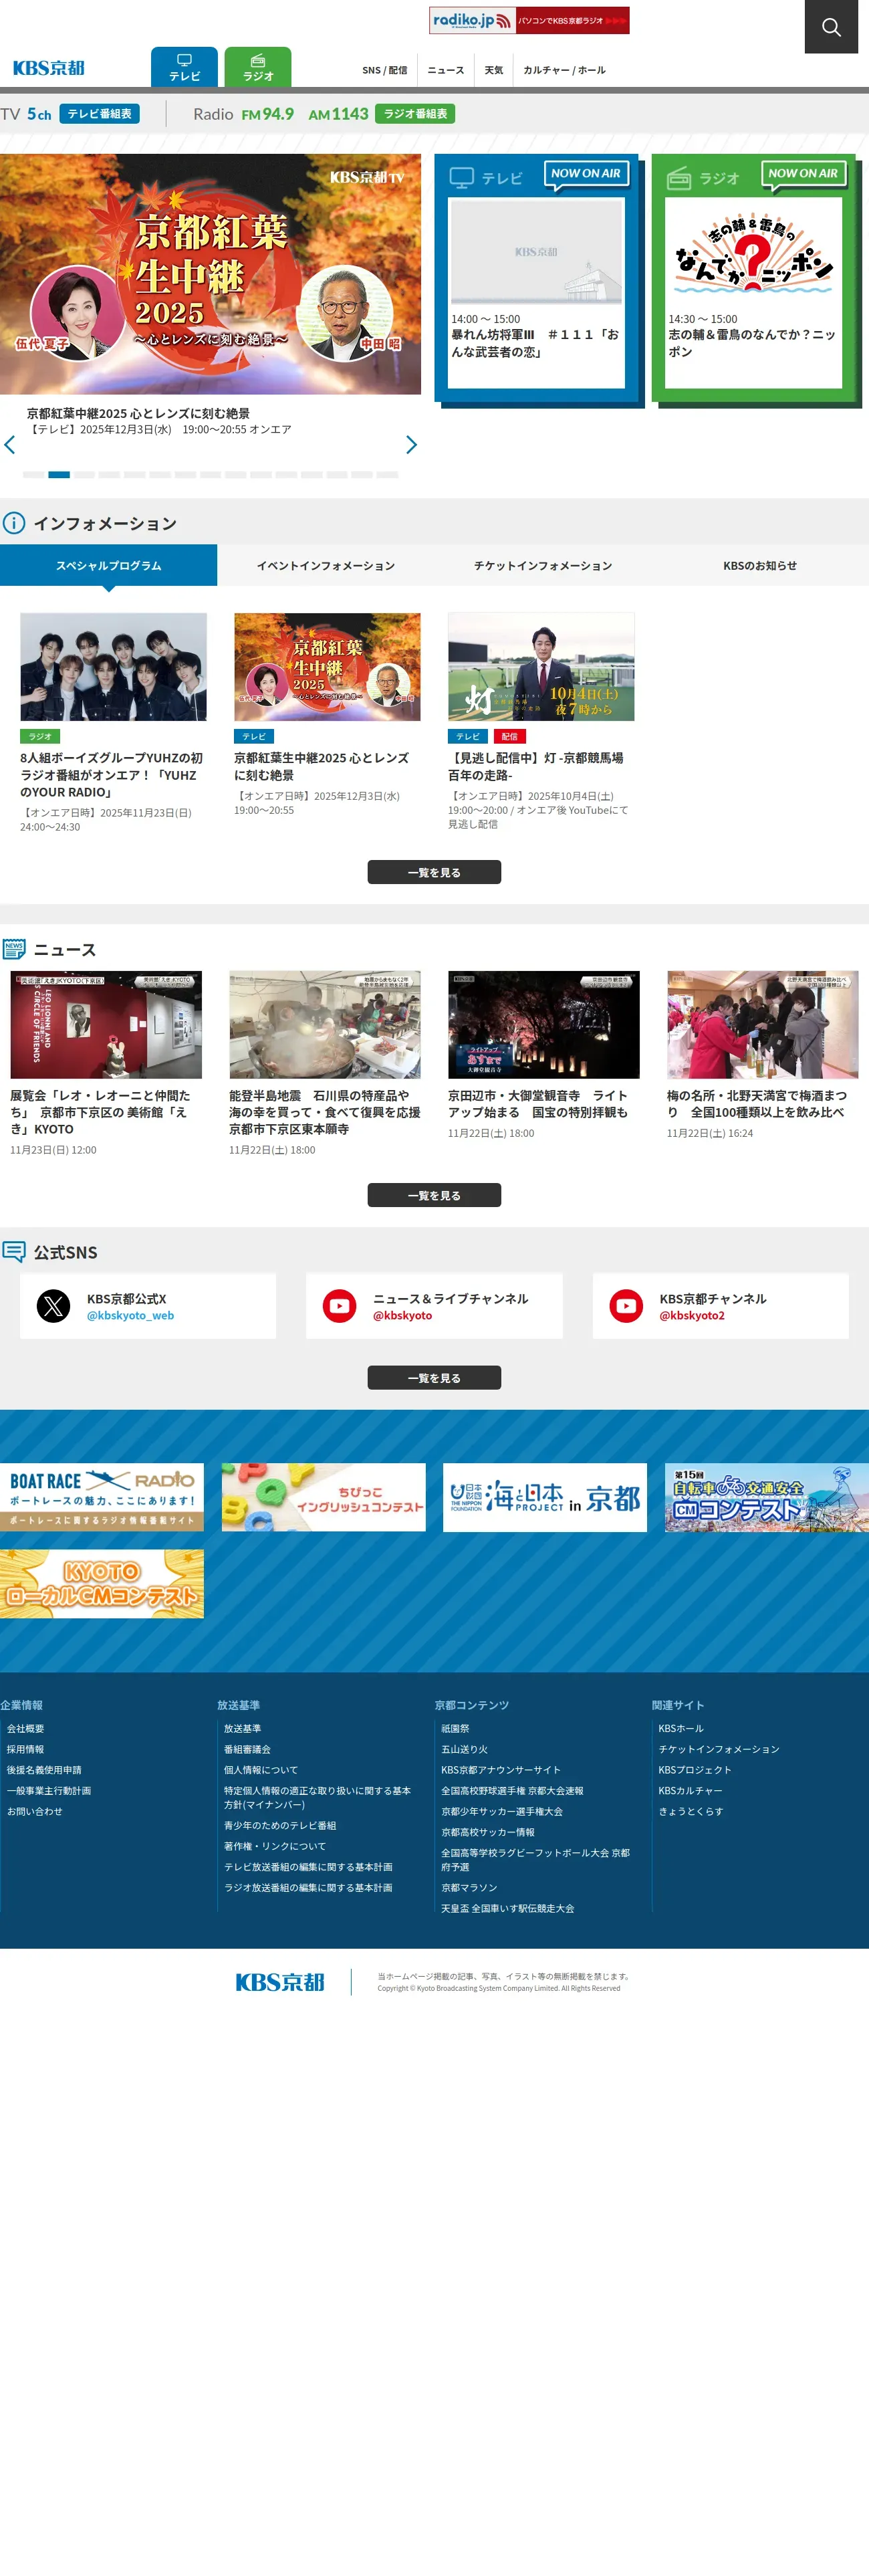
Task: Open ちびっこイングリッシュコンテスト banner
Action: tap(324, 1498)
